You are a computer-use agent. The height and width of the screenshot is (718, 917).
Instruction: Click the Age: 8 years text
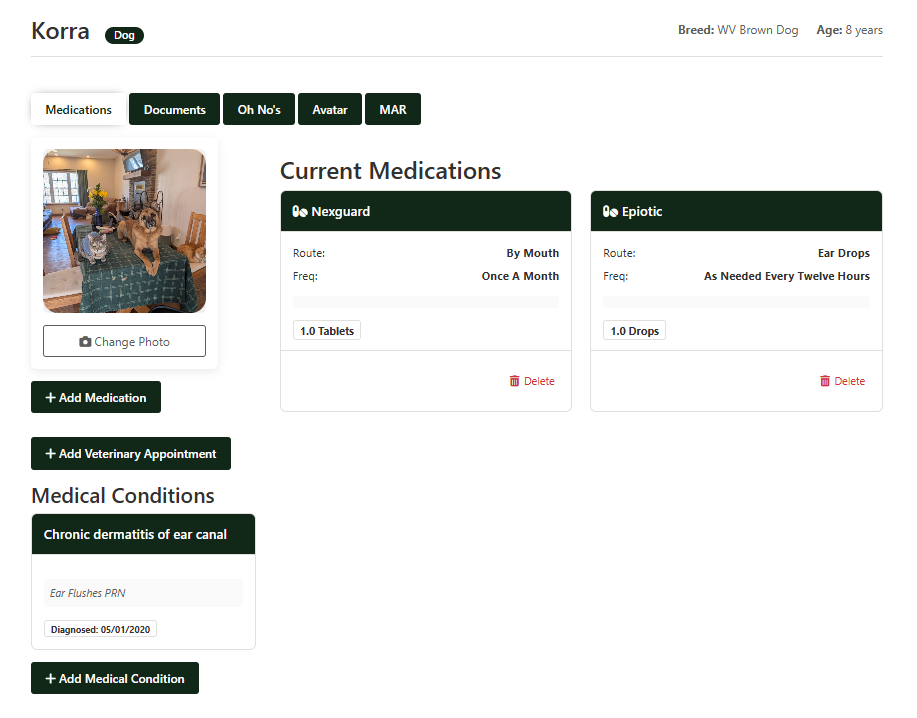[850, 30]
